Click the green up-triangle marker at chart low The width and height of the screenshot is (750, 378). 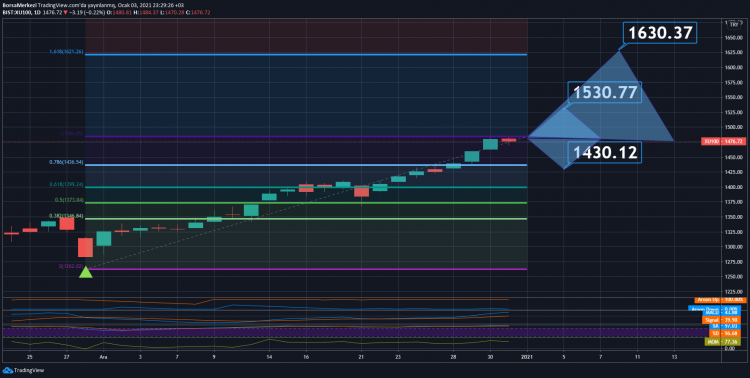[x=86, y=273]
